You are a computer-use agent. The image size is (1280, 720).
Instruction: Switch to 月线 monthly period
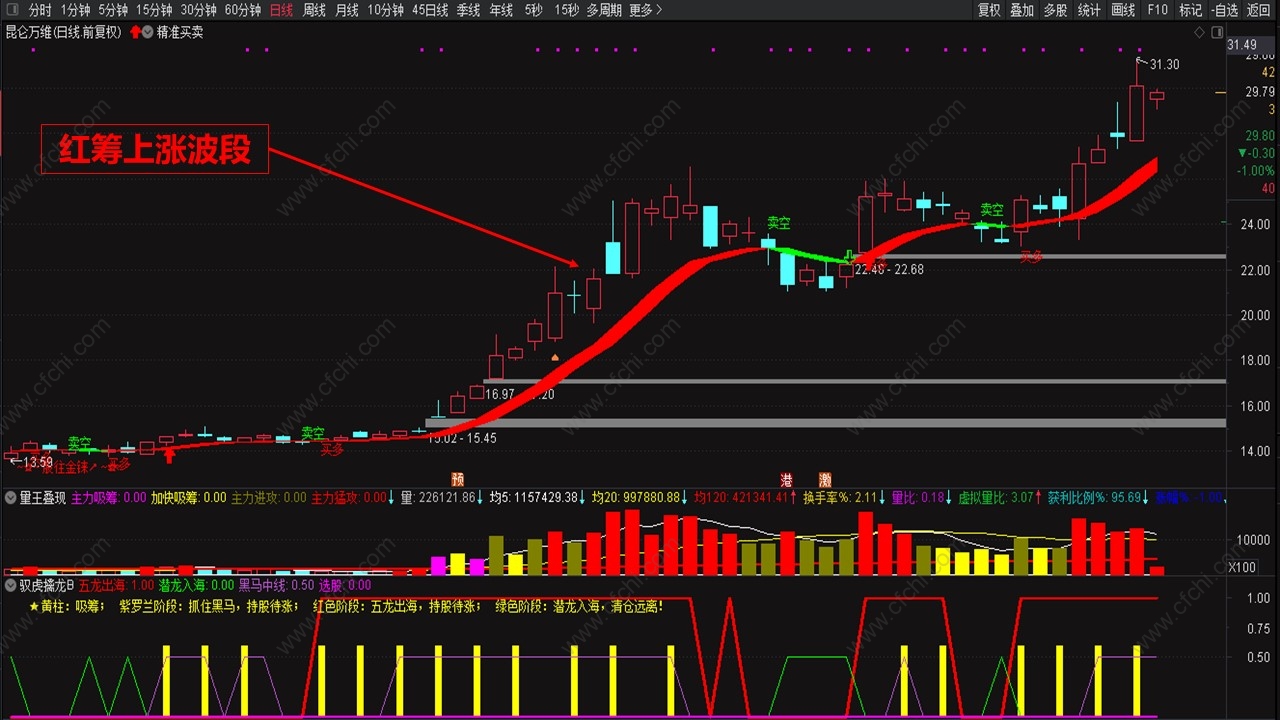click(x=346, y=10)
